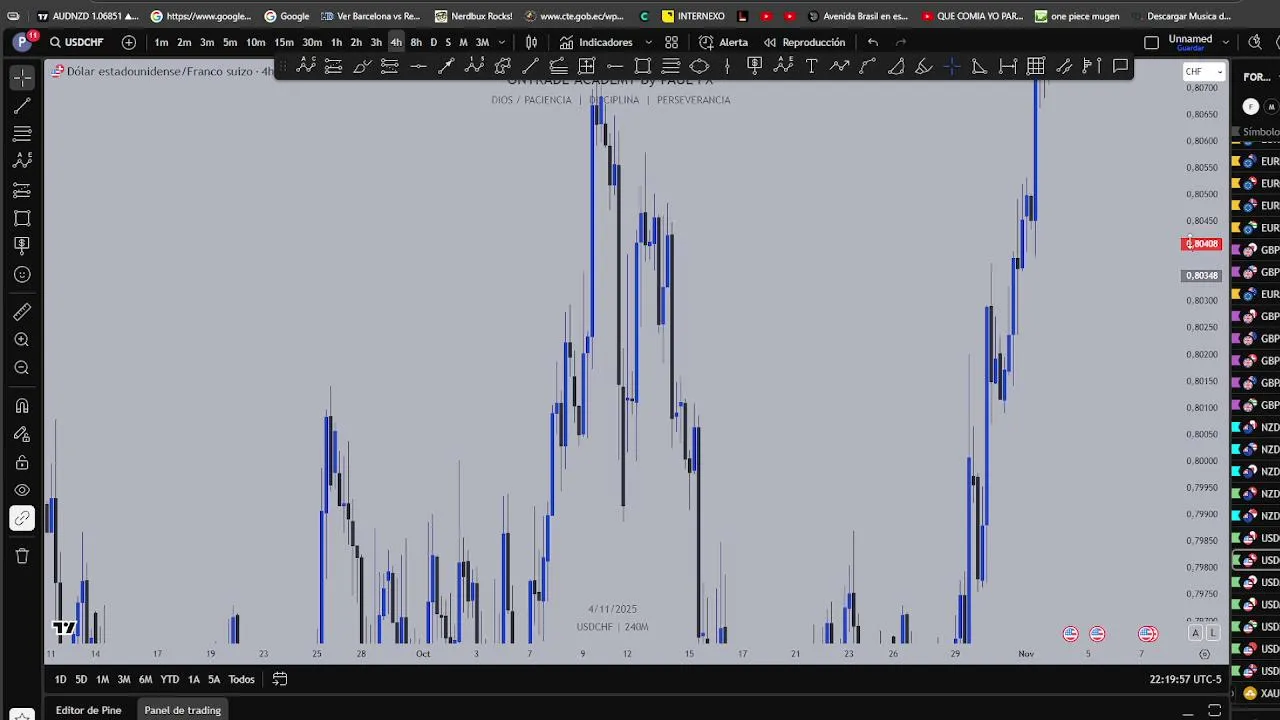Select the blue cross tool in floating toolbar
The image size is (1280, 720).
[x=951, y=66]
